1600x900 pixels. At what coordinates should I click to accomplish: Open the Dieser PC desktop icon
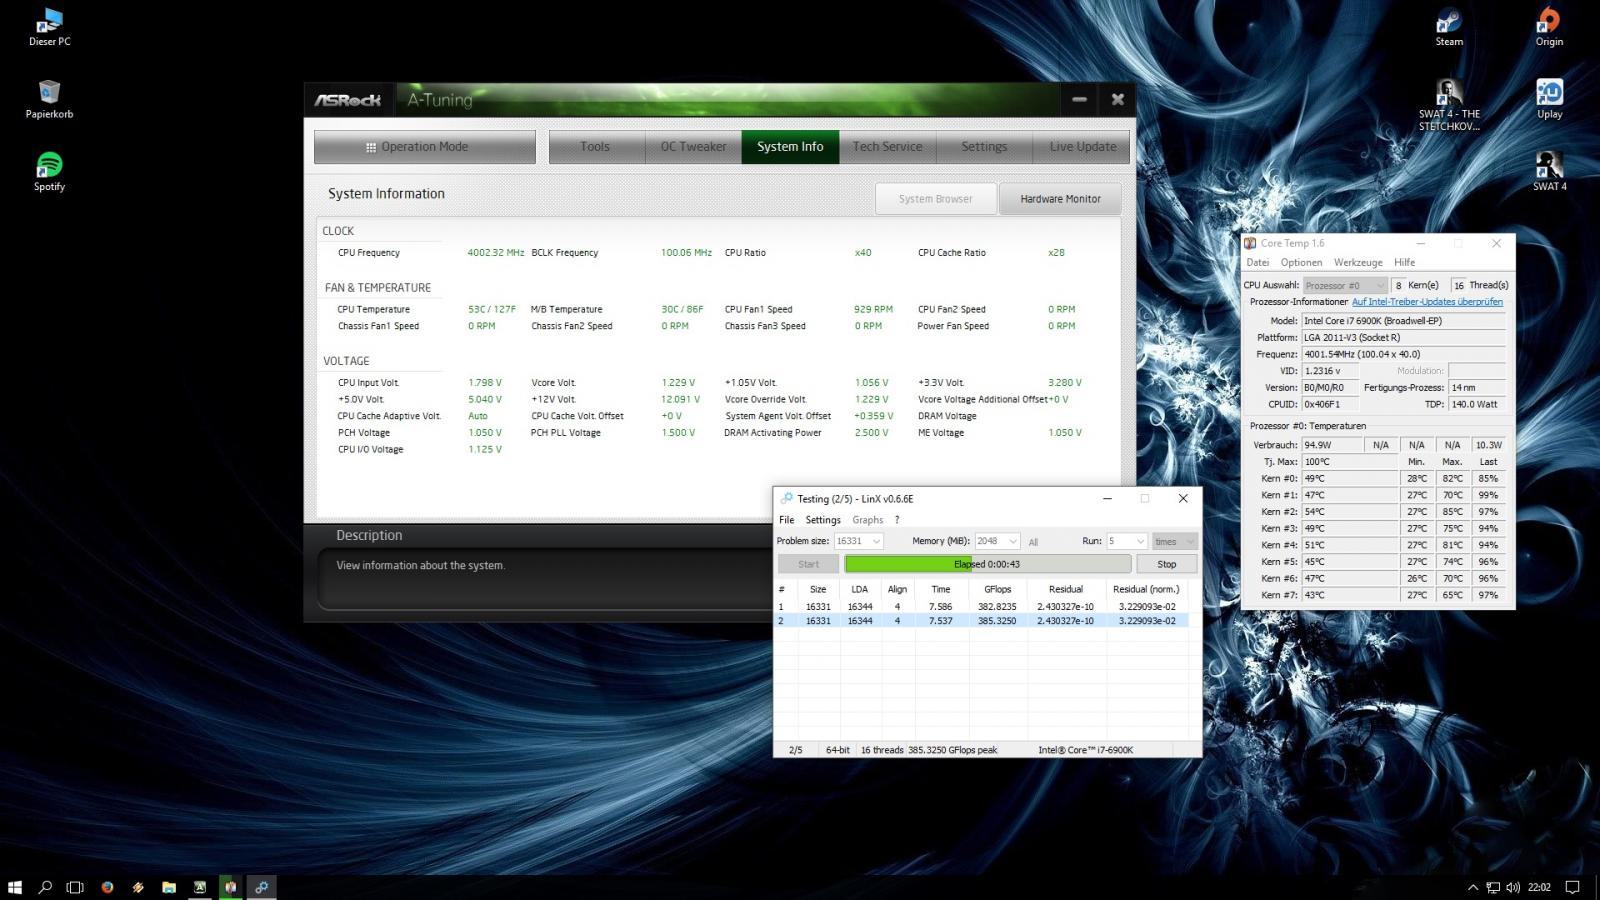[49, 28]
